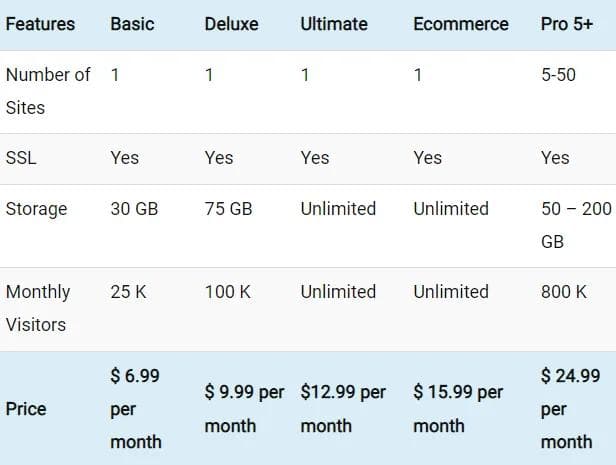Click the $12.99 per month price
This screenshot has width=616, height=465.
343,409
